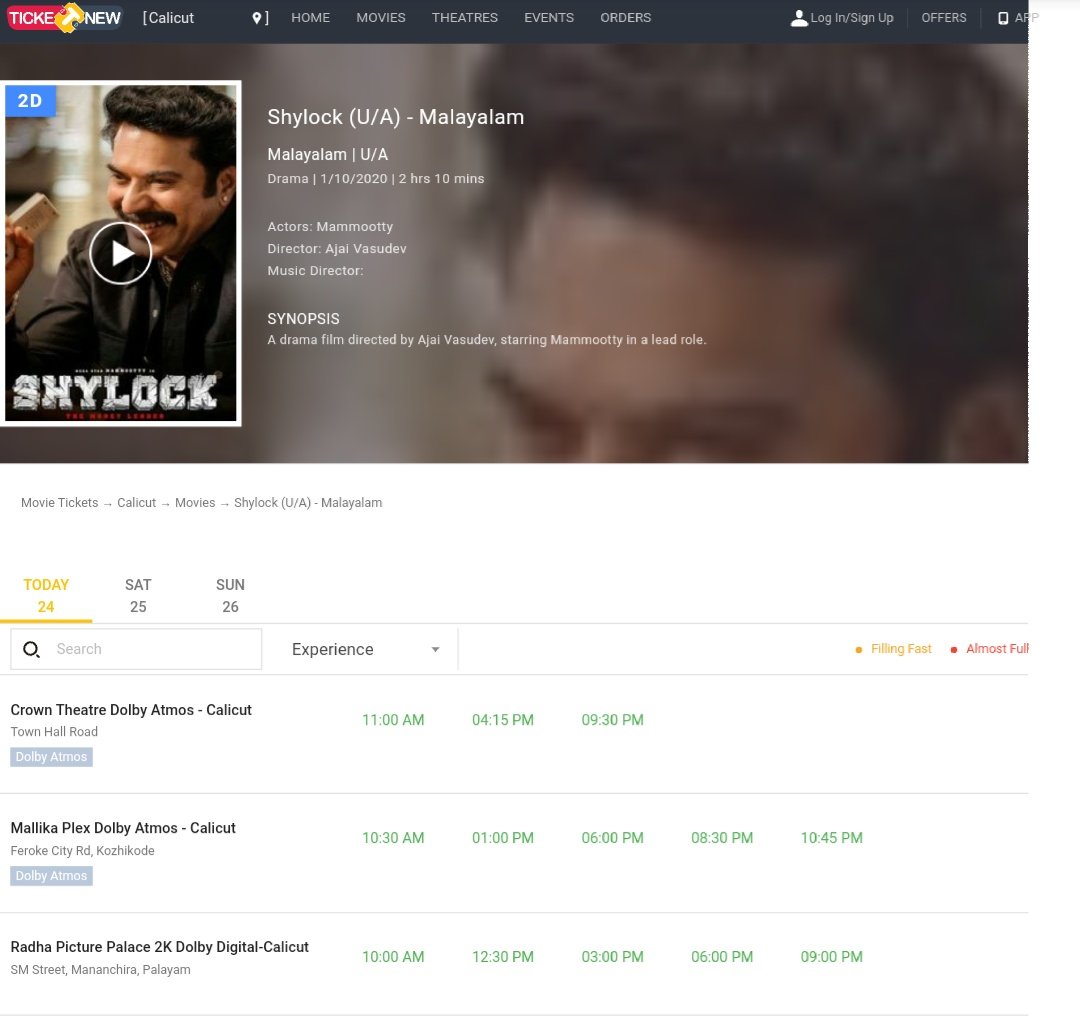
Task: Book Radha Picture Palace 03:00 PM show
Action: pos(612,956)
